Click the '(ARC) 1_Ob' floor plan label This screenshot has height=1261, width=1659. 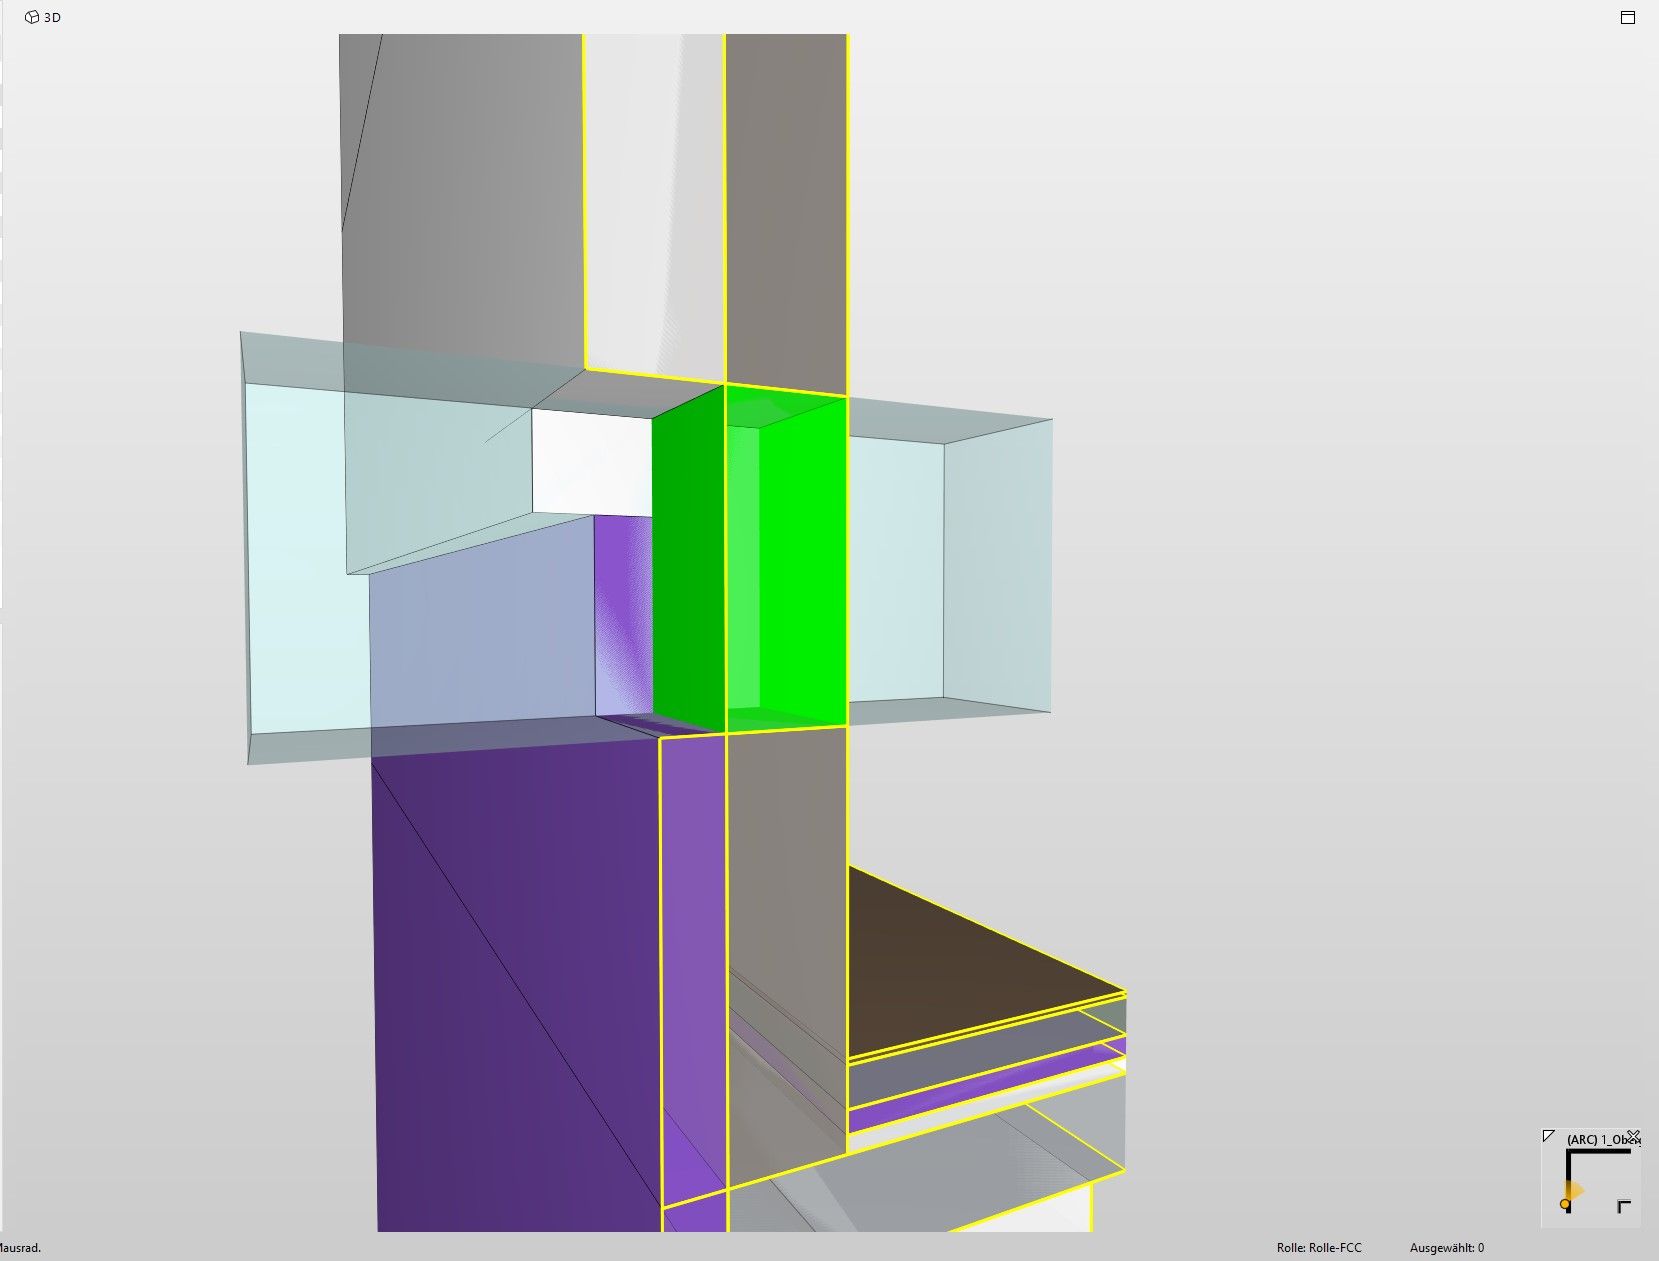(x=1597, y=1140)
